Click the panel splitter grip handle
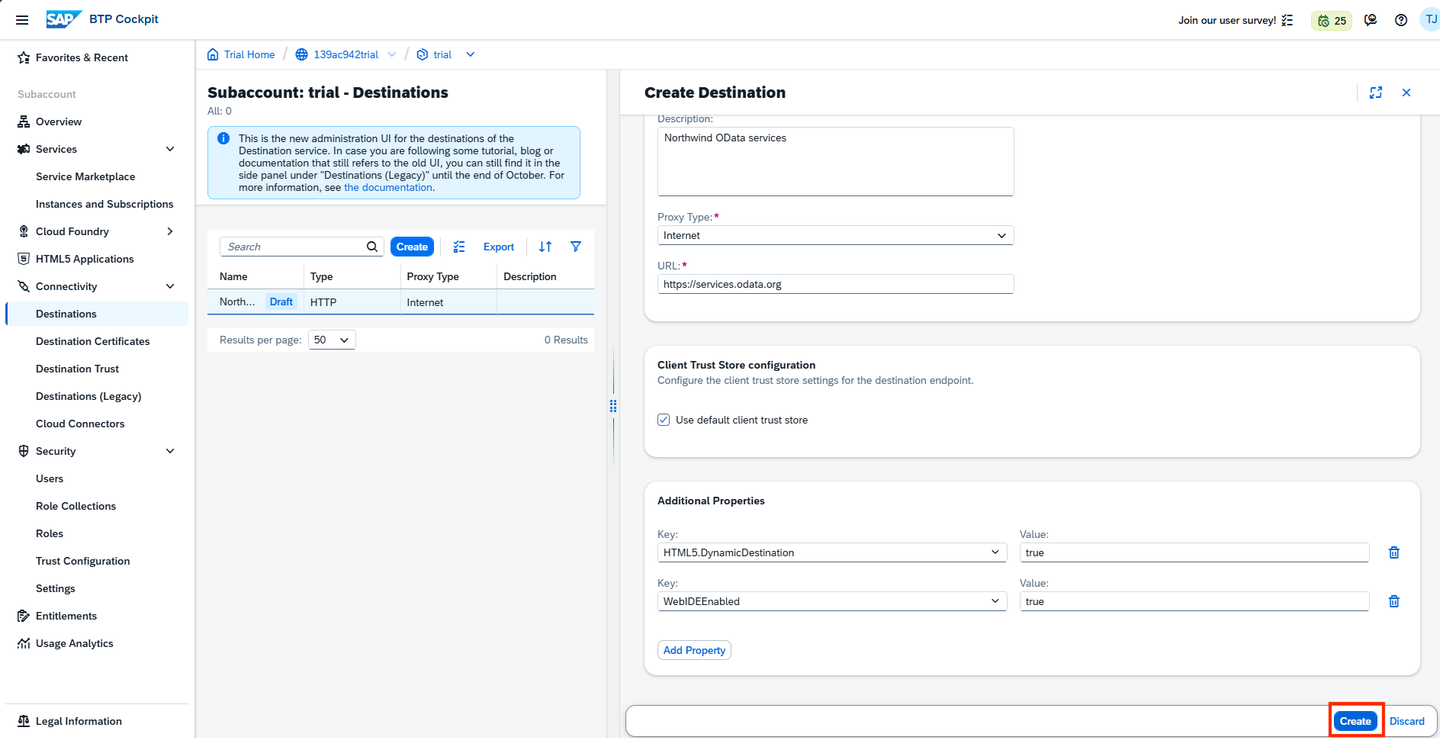This screenshot has width=1440, height=738. 613,406
